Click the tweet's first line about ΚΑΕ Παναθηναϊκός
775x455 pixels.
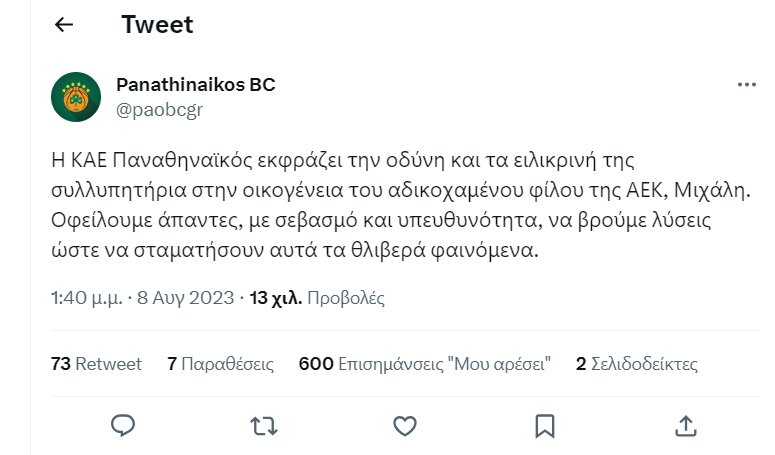[x=343, y=161]
